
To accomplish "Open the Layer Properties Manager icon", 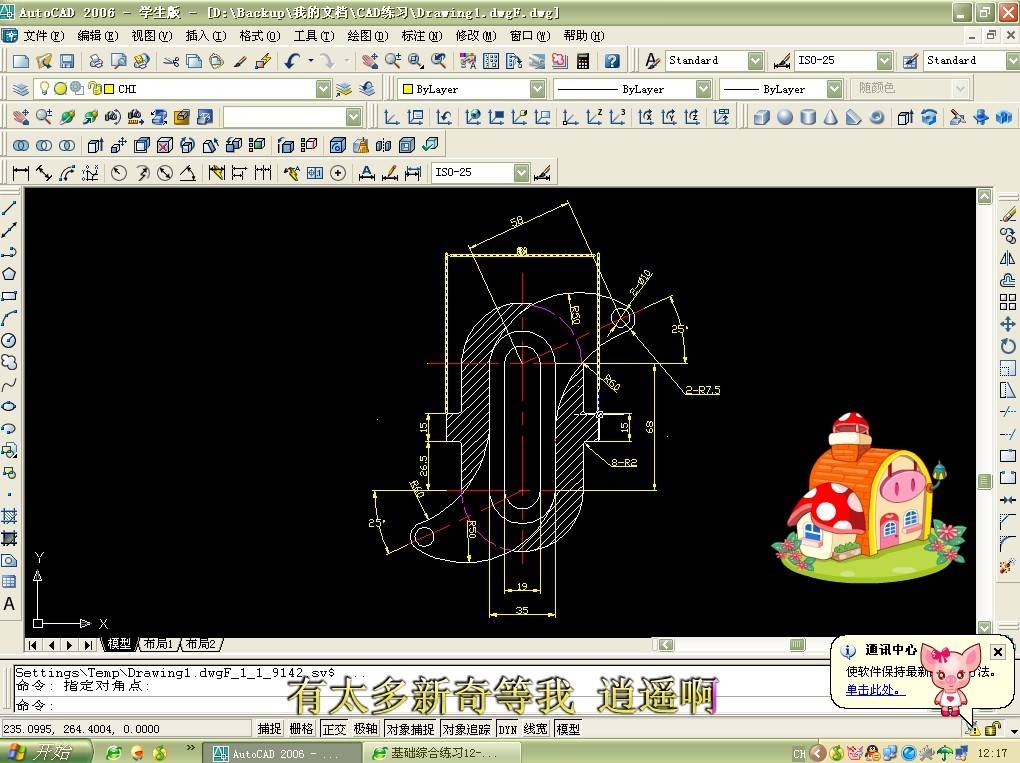I will [x=20, y=89].
